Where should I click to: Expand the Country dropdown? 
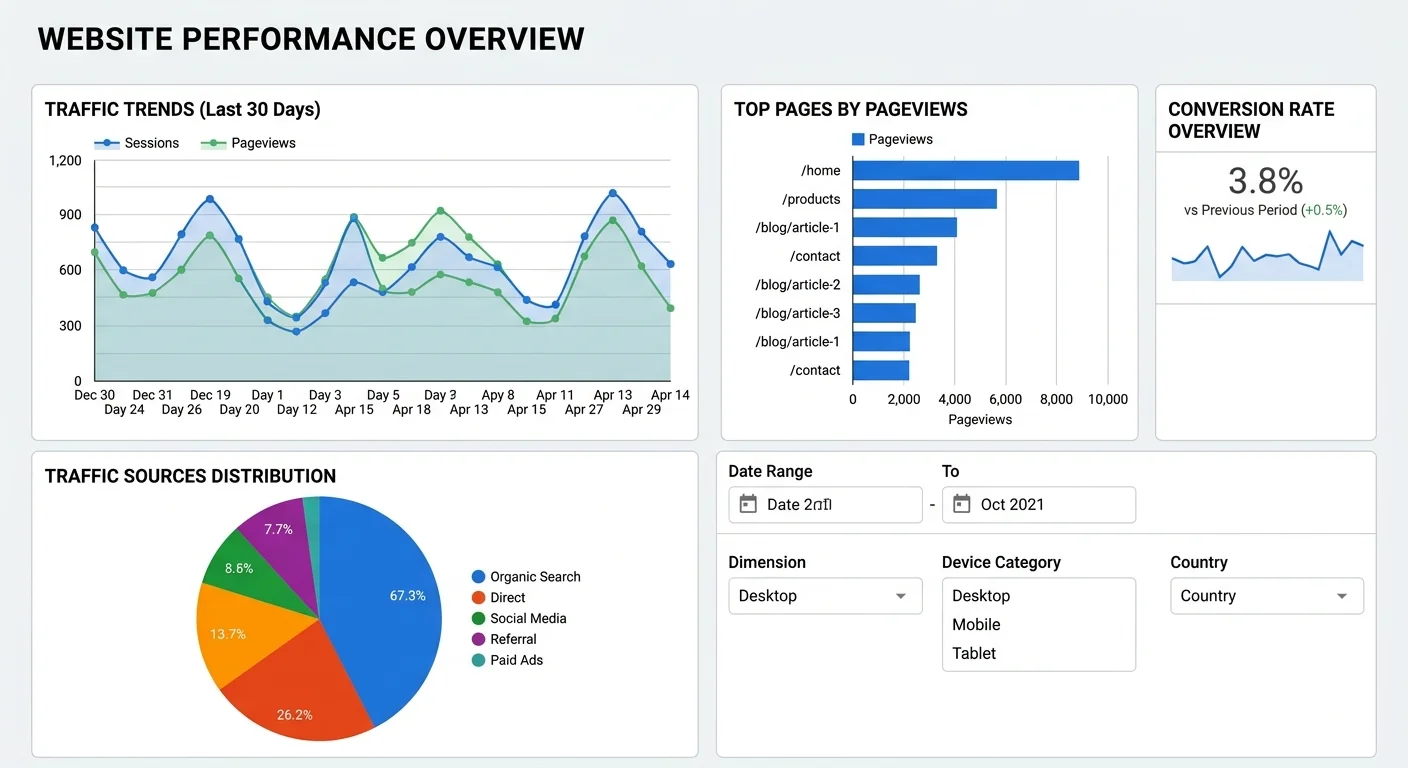(x=1341, y=596)
